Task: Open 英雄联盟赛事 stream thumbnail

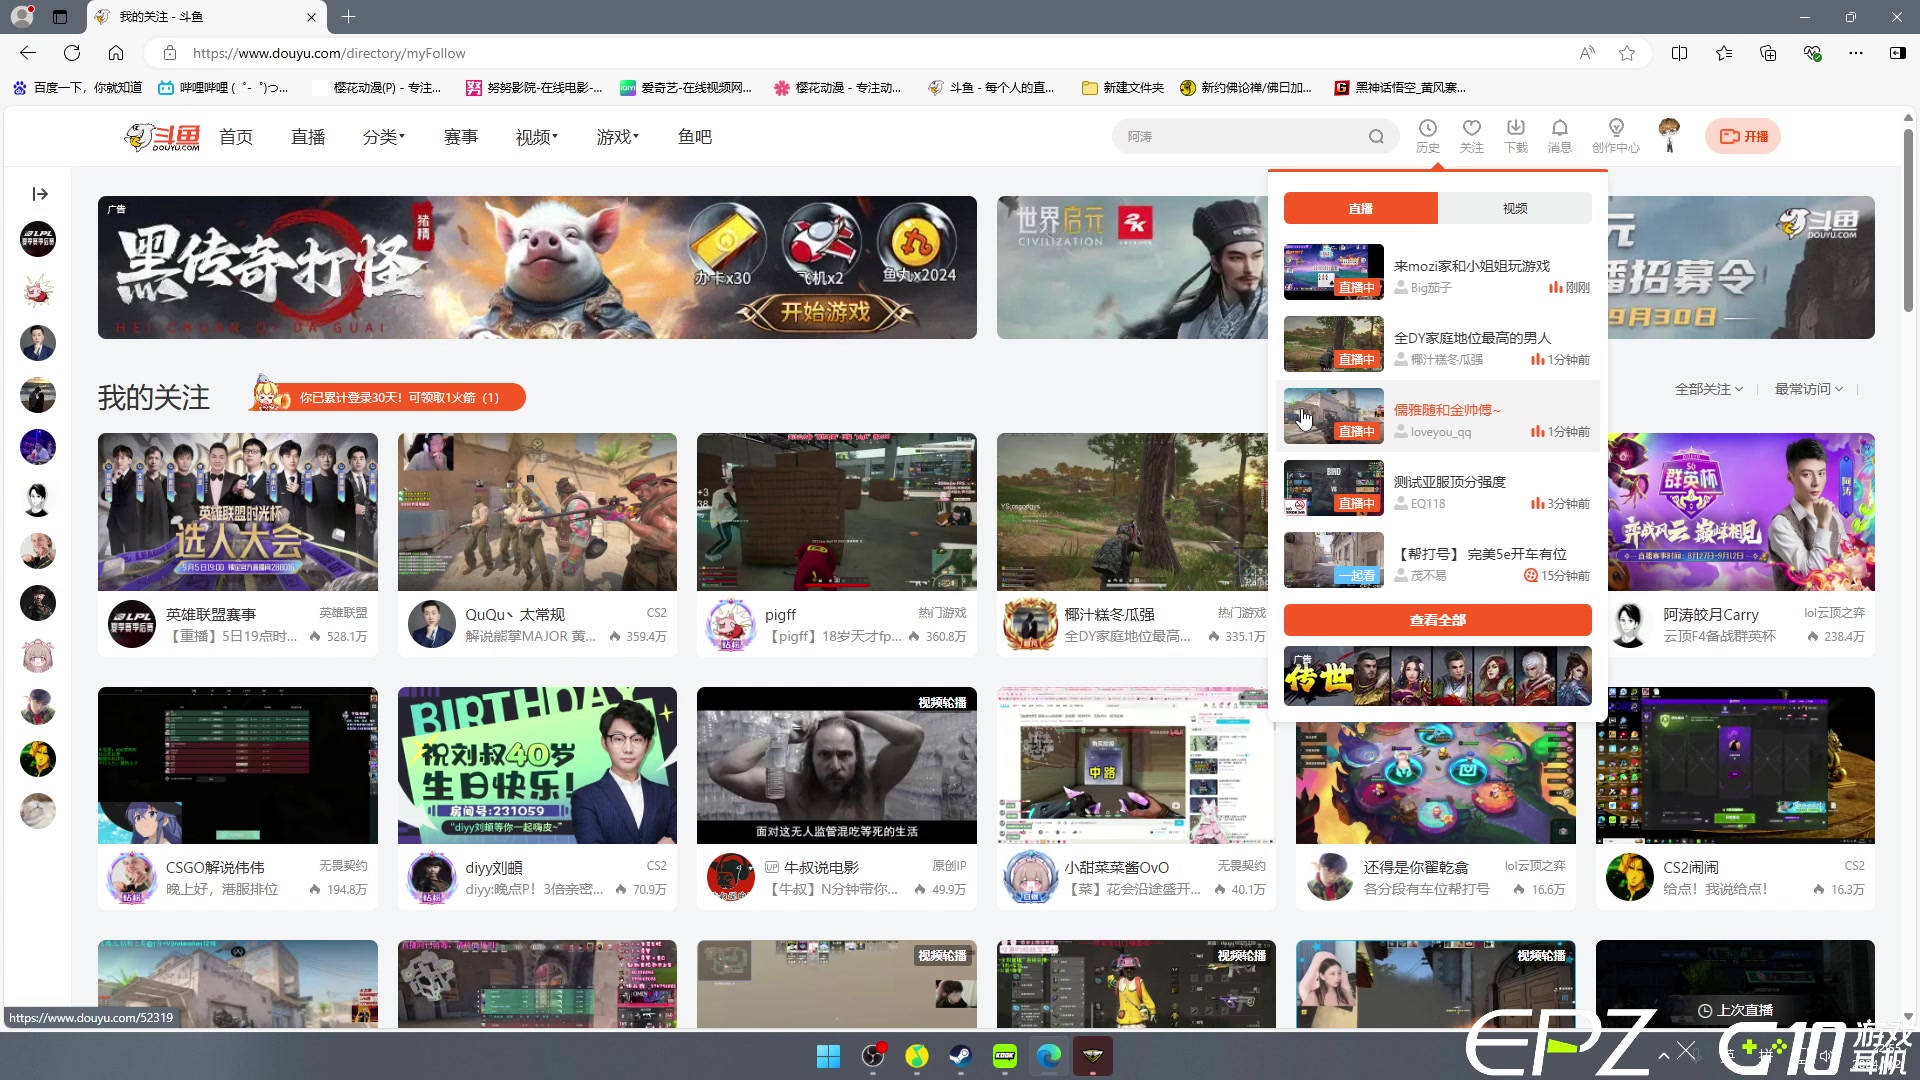Action: 238,512
